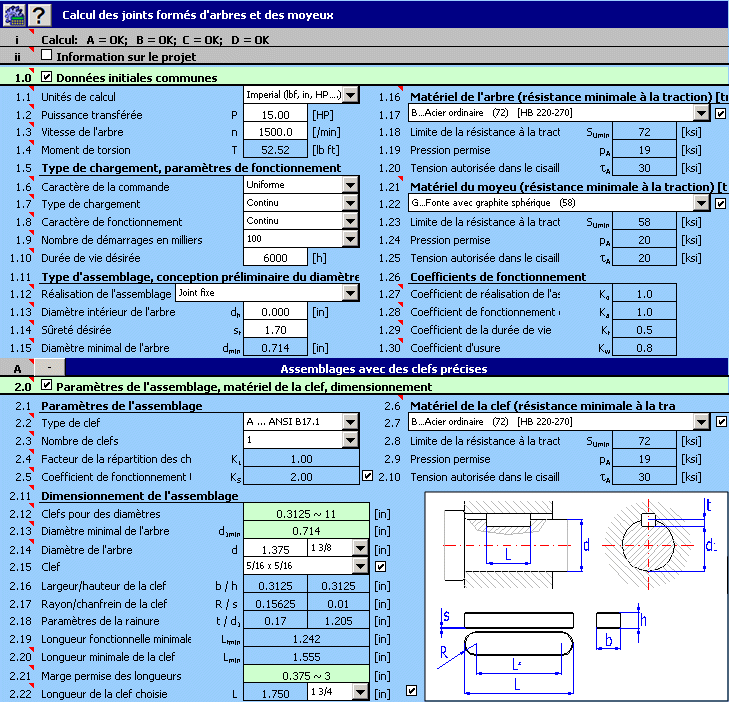729x702 pixels.
Task: Click key Limite de la résistance value 72 in row 2.8
Action: click(644, 441)
